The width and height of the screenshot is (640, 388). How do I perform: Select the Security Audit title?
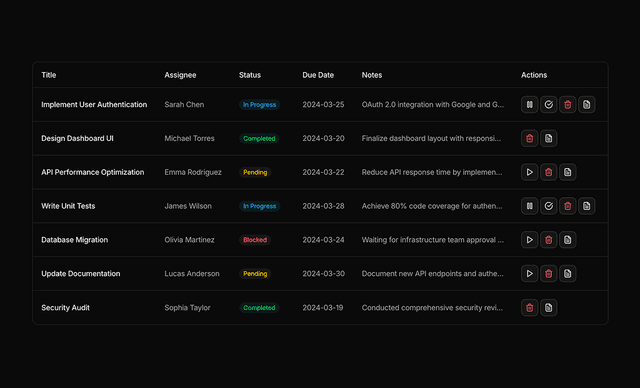pos(65,308)
